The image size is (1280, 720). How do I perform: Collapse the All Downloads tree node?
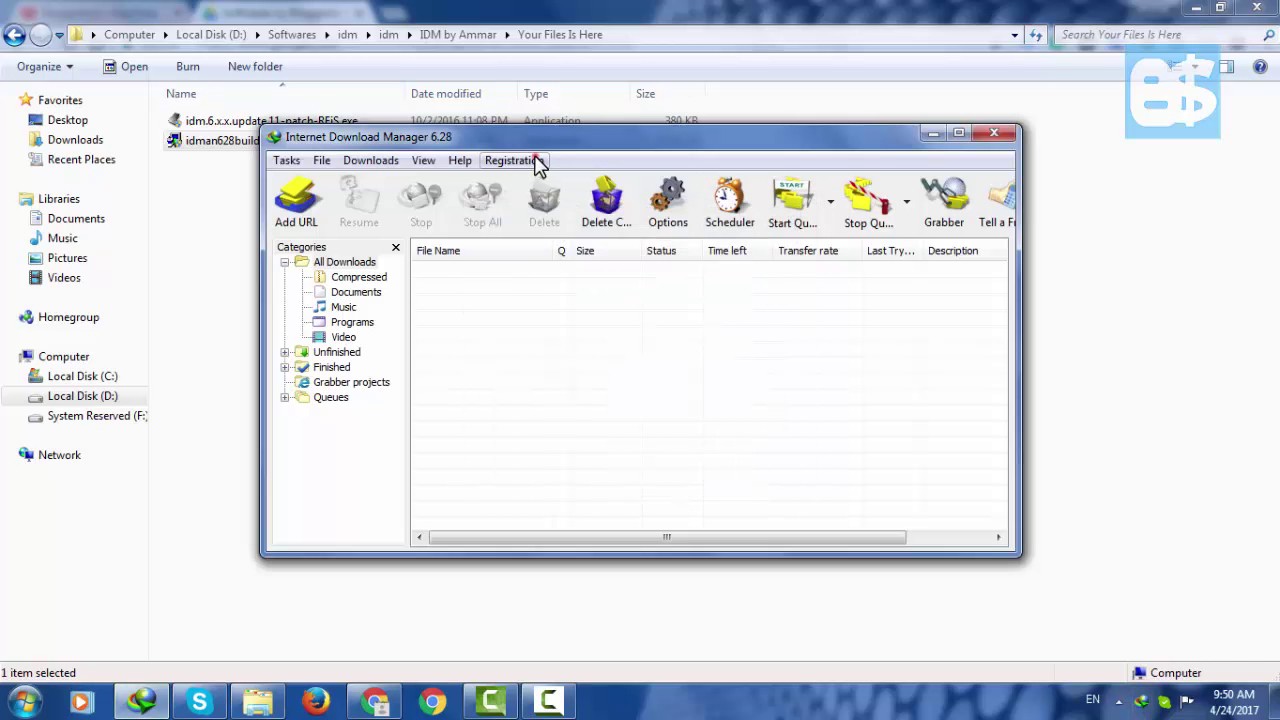click(x=285, y=262)
